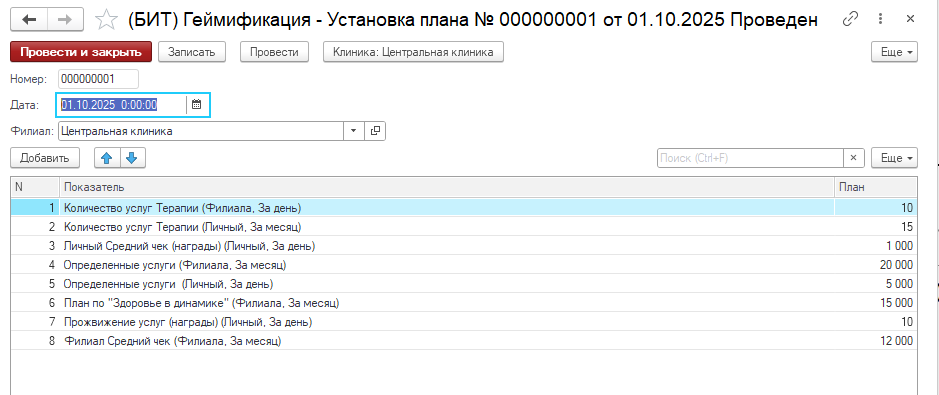The width and height of the screenshot is (939, 395).
Task: Click plan value 20 000
Action: (x=897, y=265)
